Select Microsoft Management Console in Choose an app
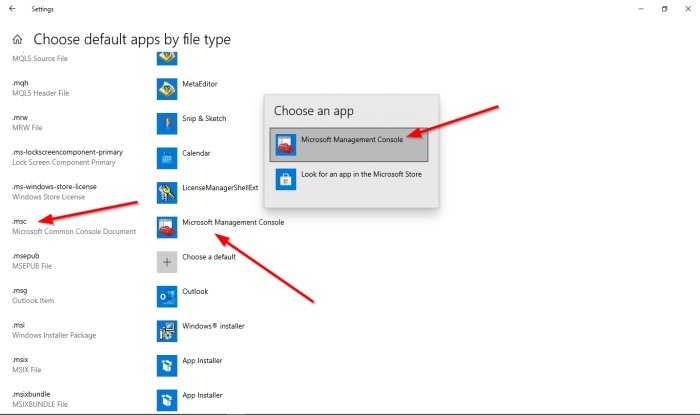 pyautogui.click(x=349, y=145)
